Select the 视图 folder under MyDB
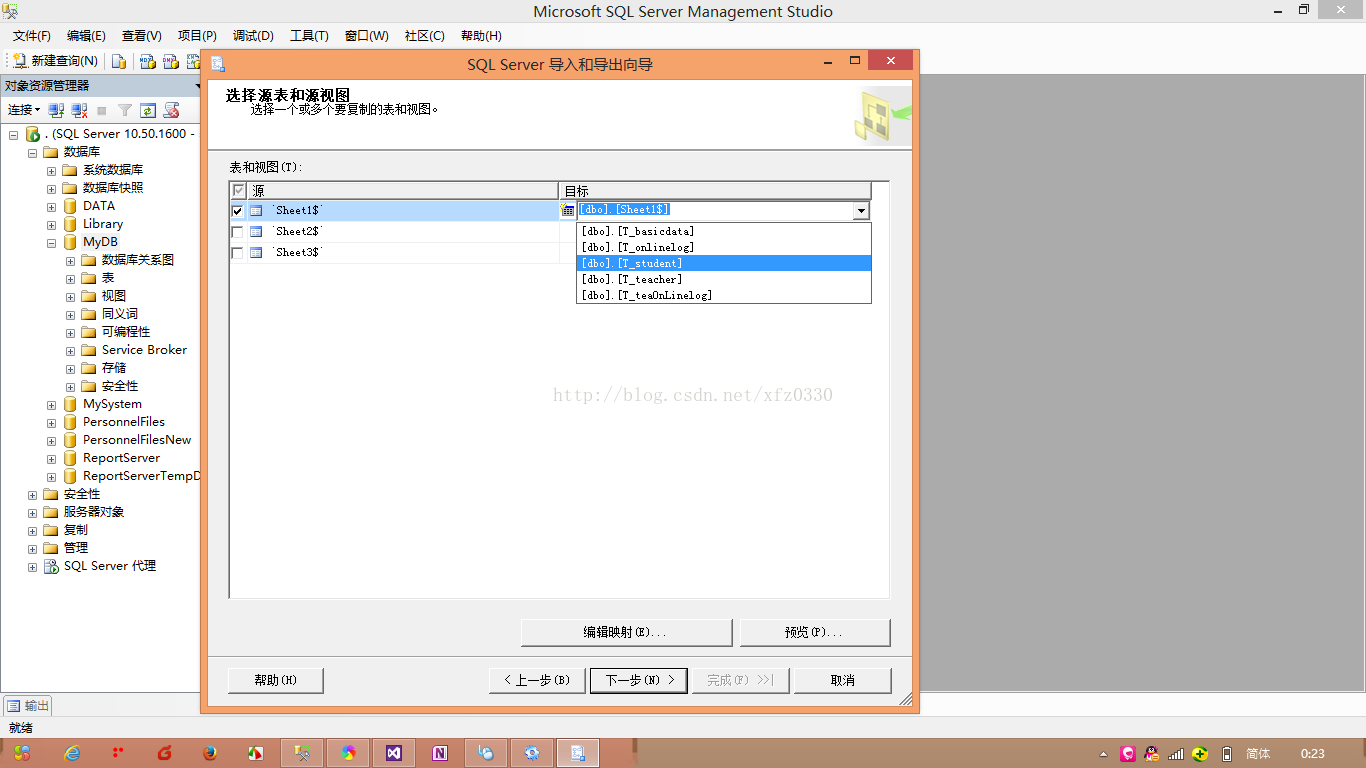The image size is (1366, 768). pos(113,296)
